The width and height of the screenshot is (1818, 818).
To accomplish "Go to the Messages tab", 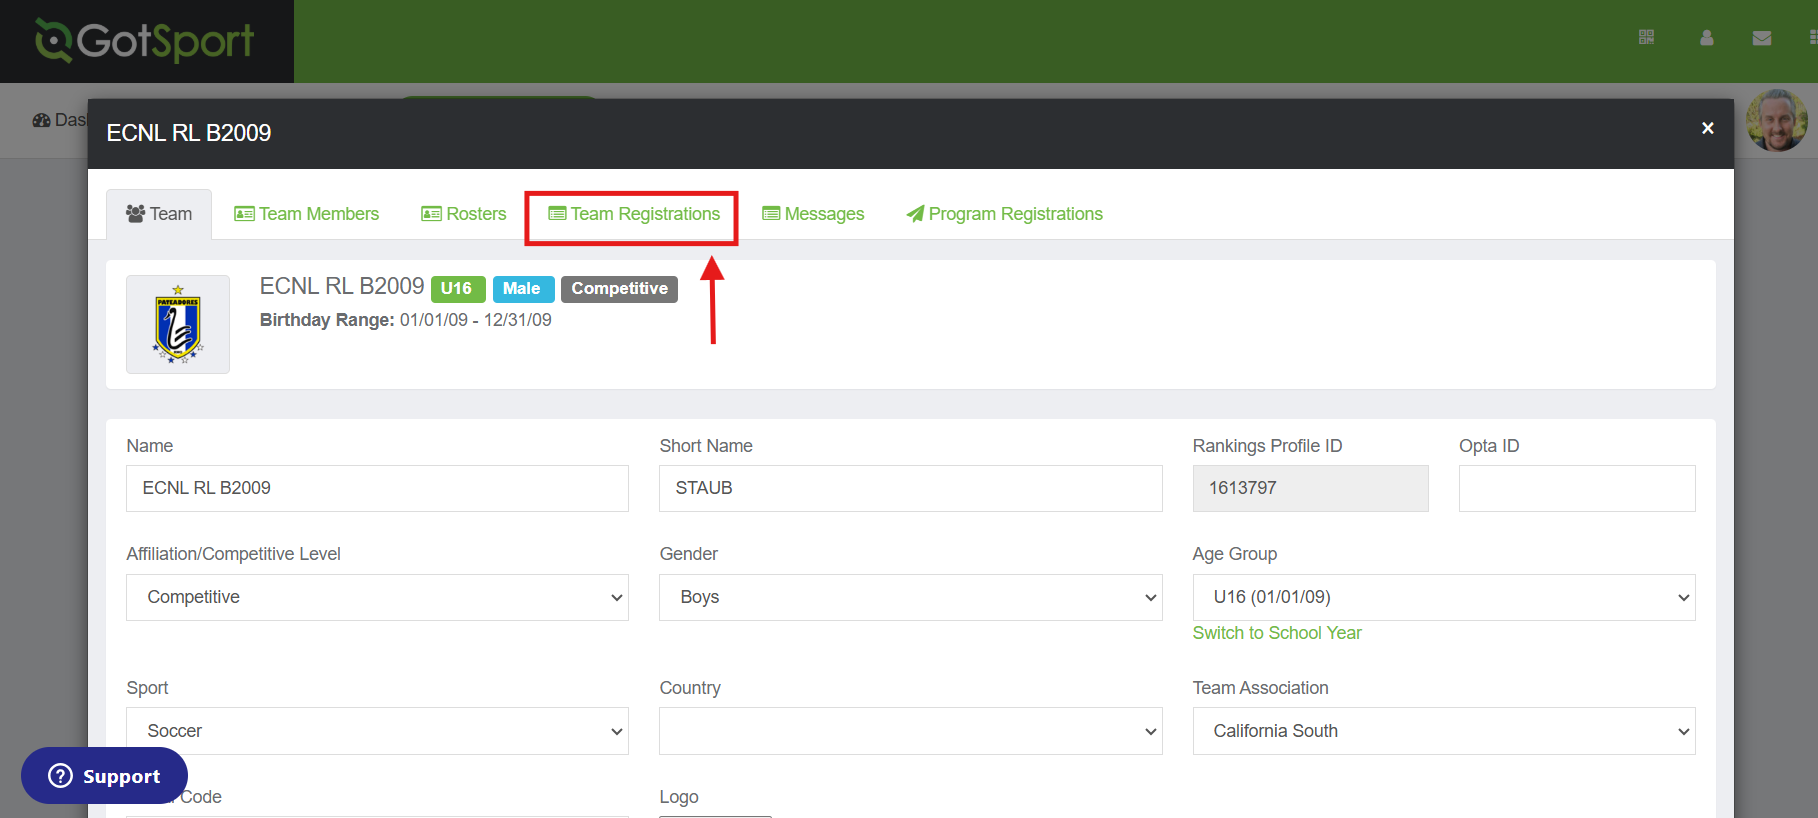I will coord(813,214).
